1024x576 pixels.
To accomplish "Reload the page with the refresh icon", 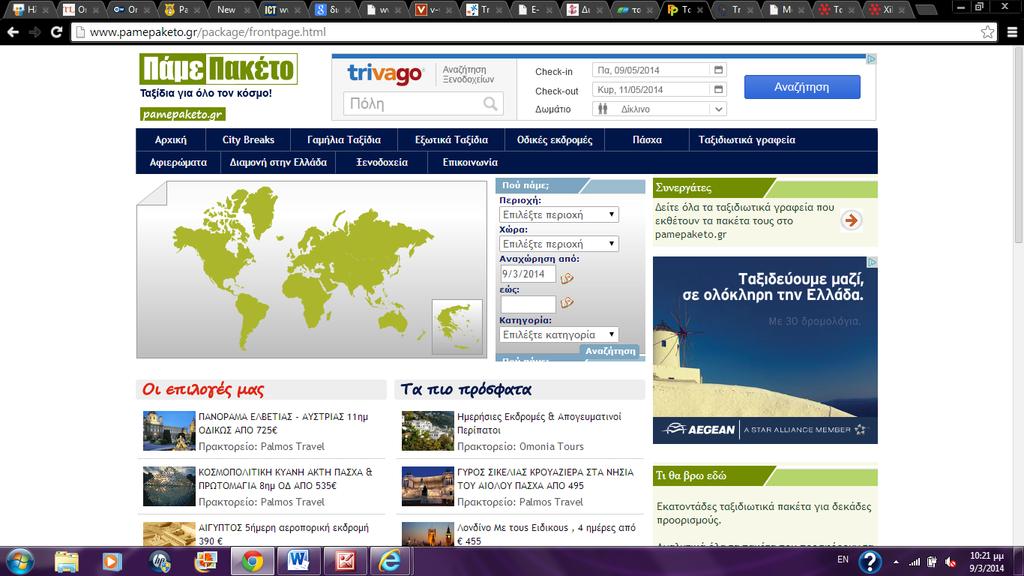I will pos(57,32).
